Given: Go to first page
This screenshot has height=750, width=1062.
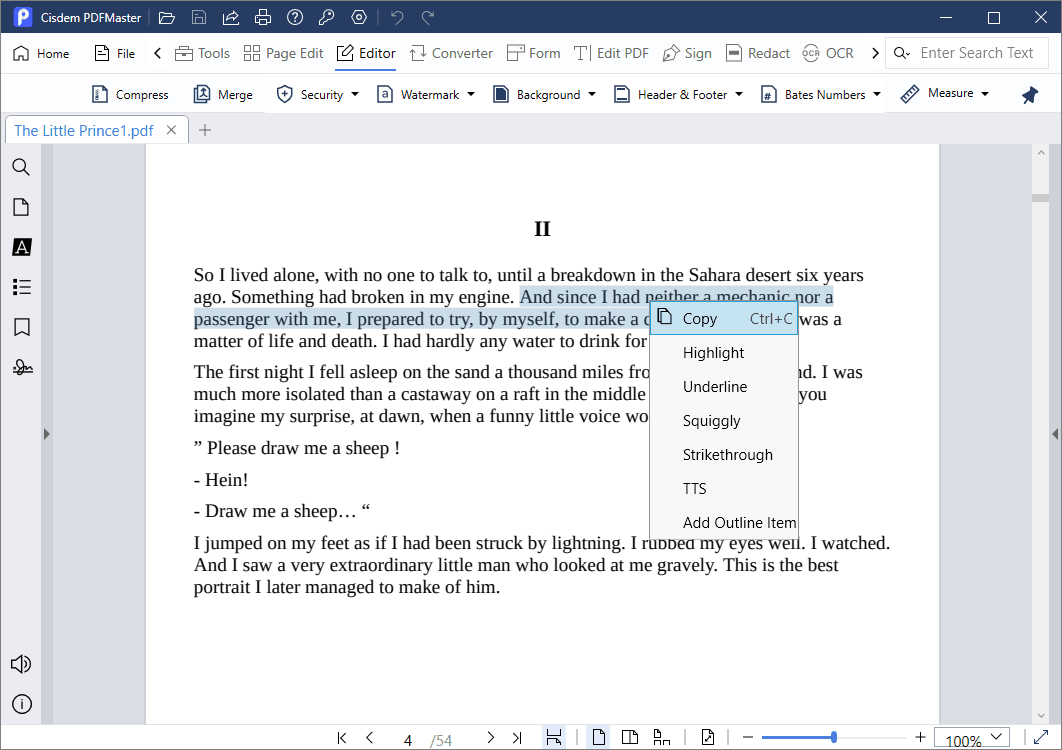Looking at the screenshot, I should coord(342,738).
